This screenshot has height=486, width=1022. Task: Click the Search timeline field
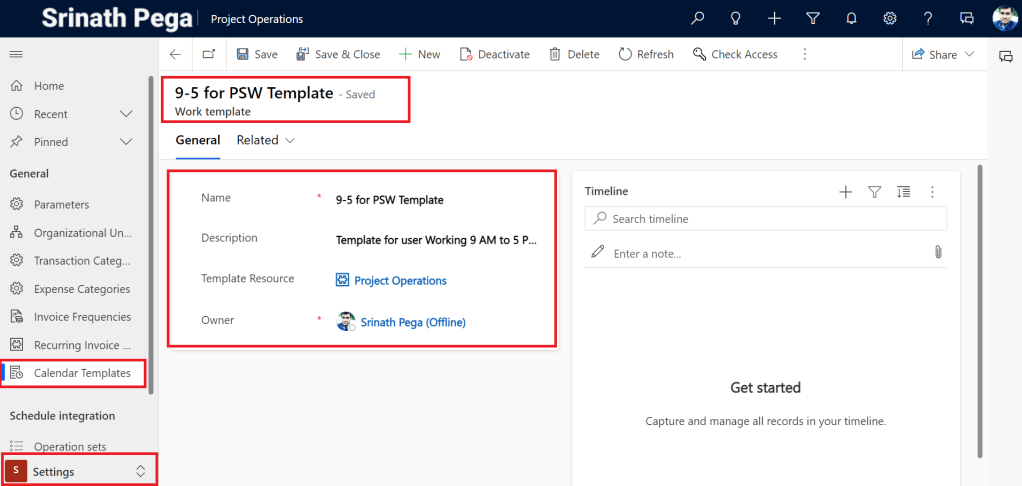point(765,219)
